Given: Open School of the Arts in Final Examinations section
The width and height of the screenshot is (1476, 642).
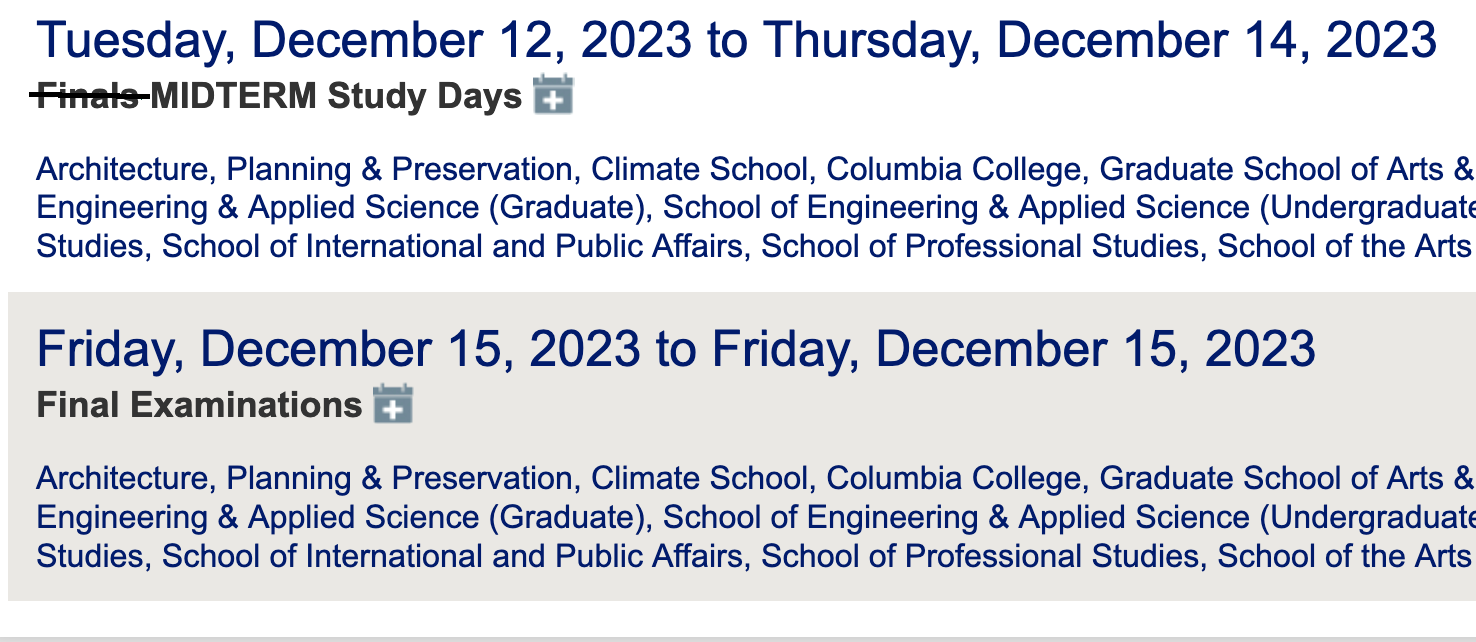Looking at the screenshot, I should tap(1344, 555).
